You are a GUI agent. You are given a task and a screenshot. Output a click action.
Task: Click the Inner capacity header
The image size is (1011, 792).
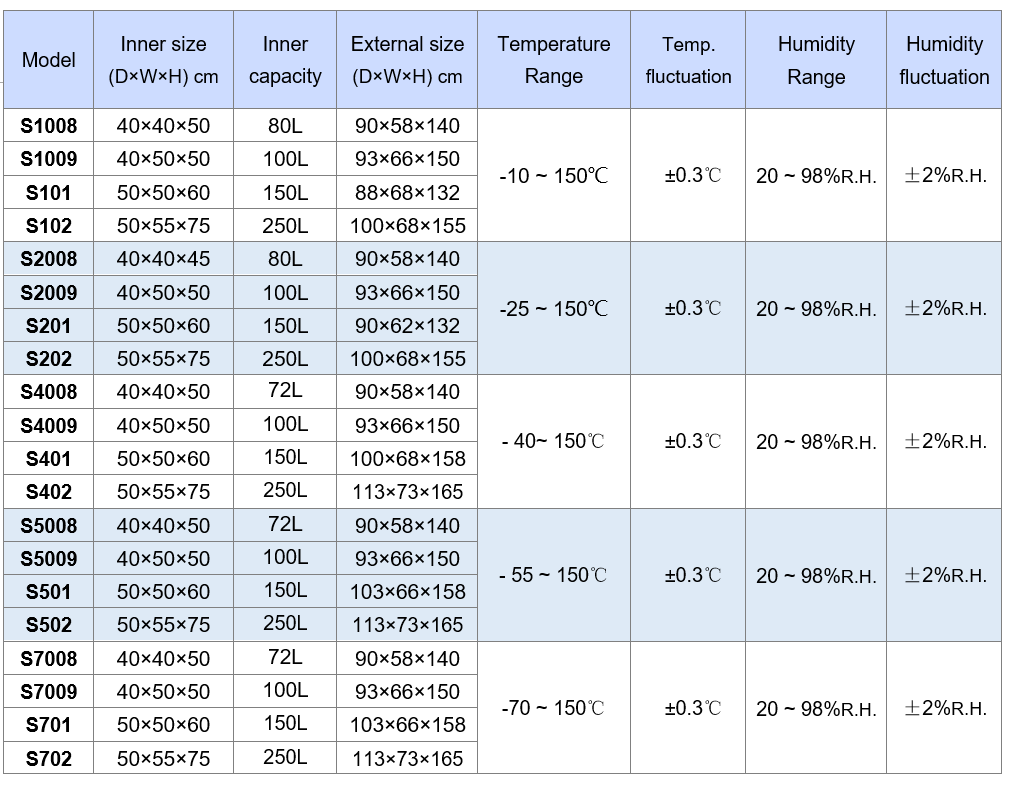pos(285,59)
